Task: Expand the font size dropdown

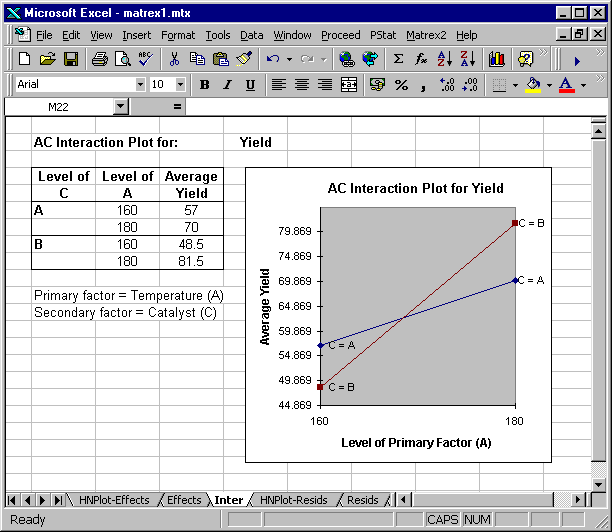Action: pos(180,85)
